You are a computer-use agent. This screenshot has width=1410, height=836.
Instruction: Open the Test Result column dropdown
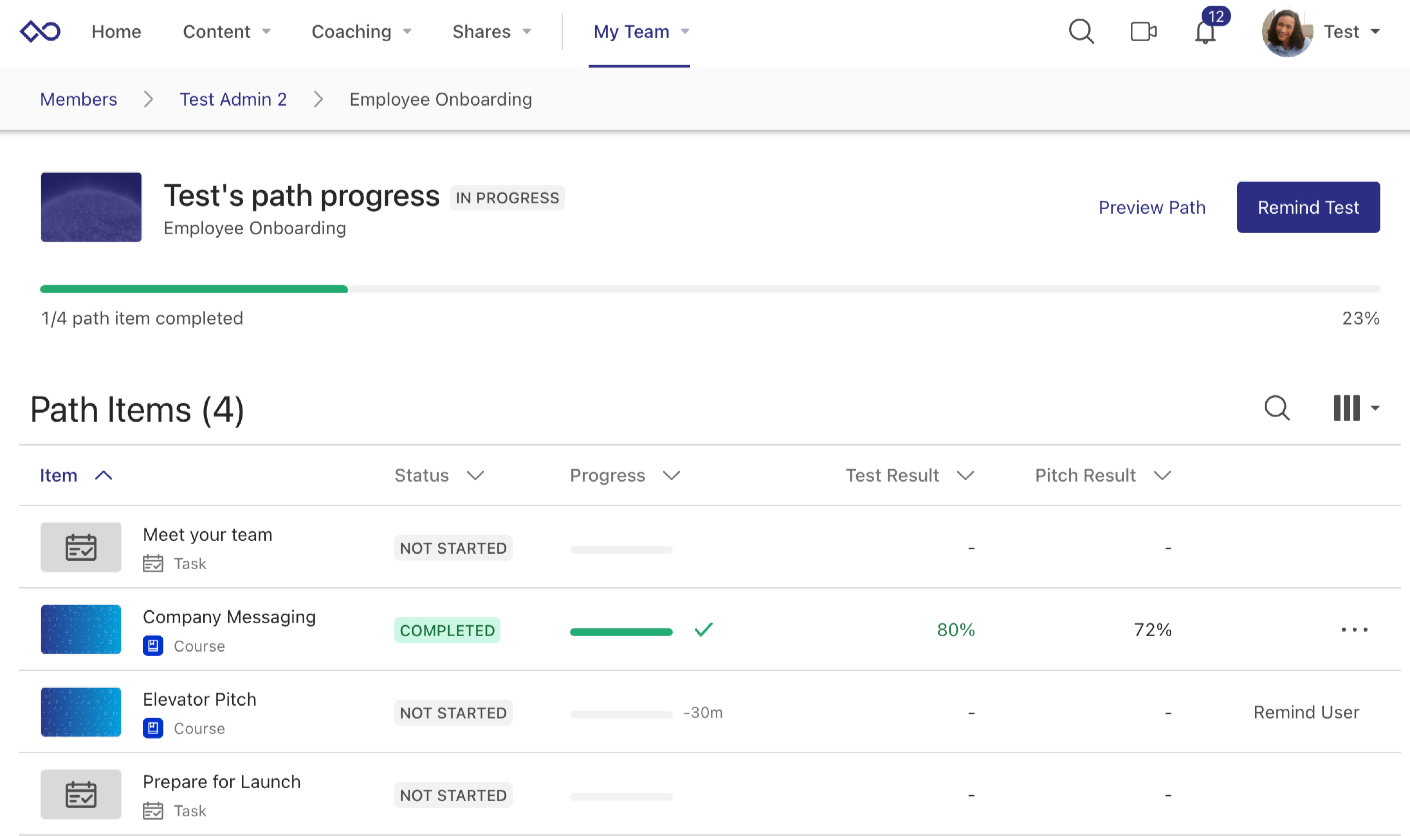965,475
